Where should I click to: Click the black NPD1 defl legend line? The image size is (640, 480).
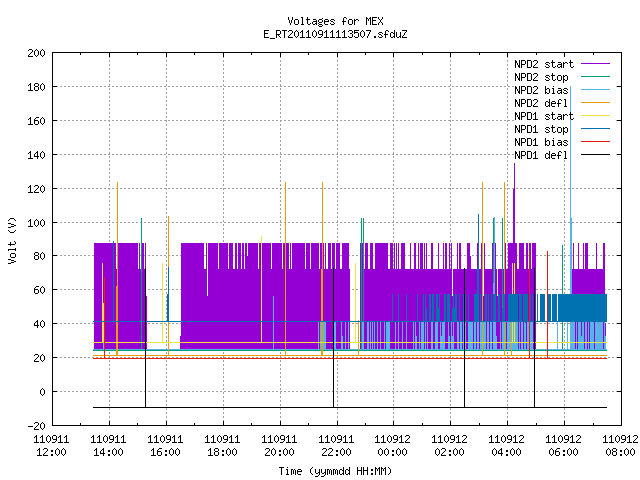coord(595,155)
